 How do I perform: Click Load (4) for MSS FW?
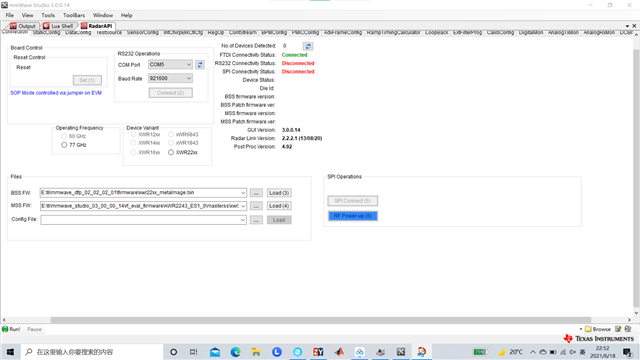[279, 206]
